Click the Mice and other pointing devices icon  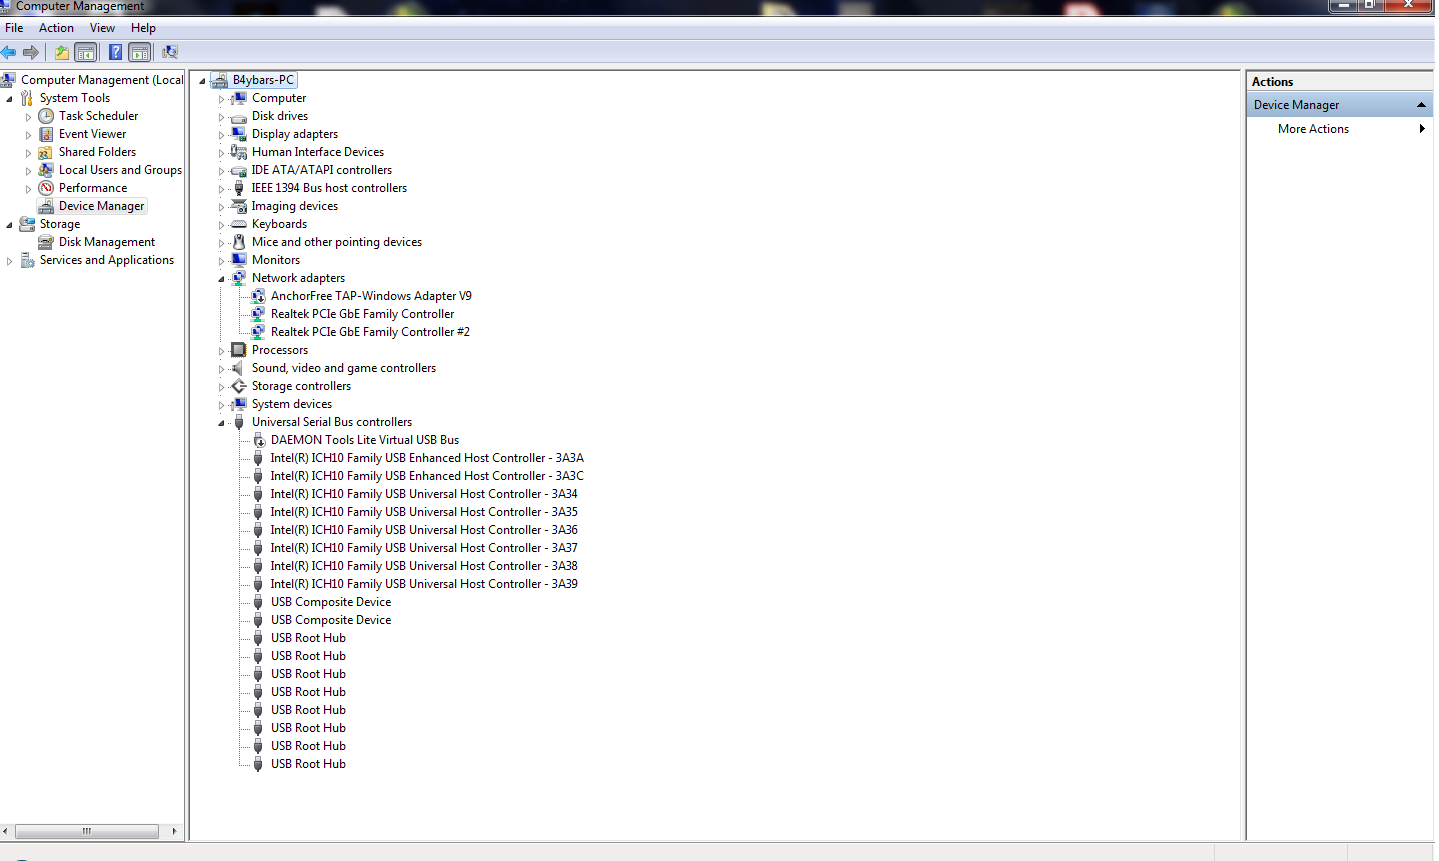click(x=239, y=242)
